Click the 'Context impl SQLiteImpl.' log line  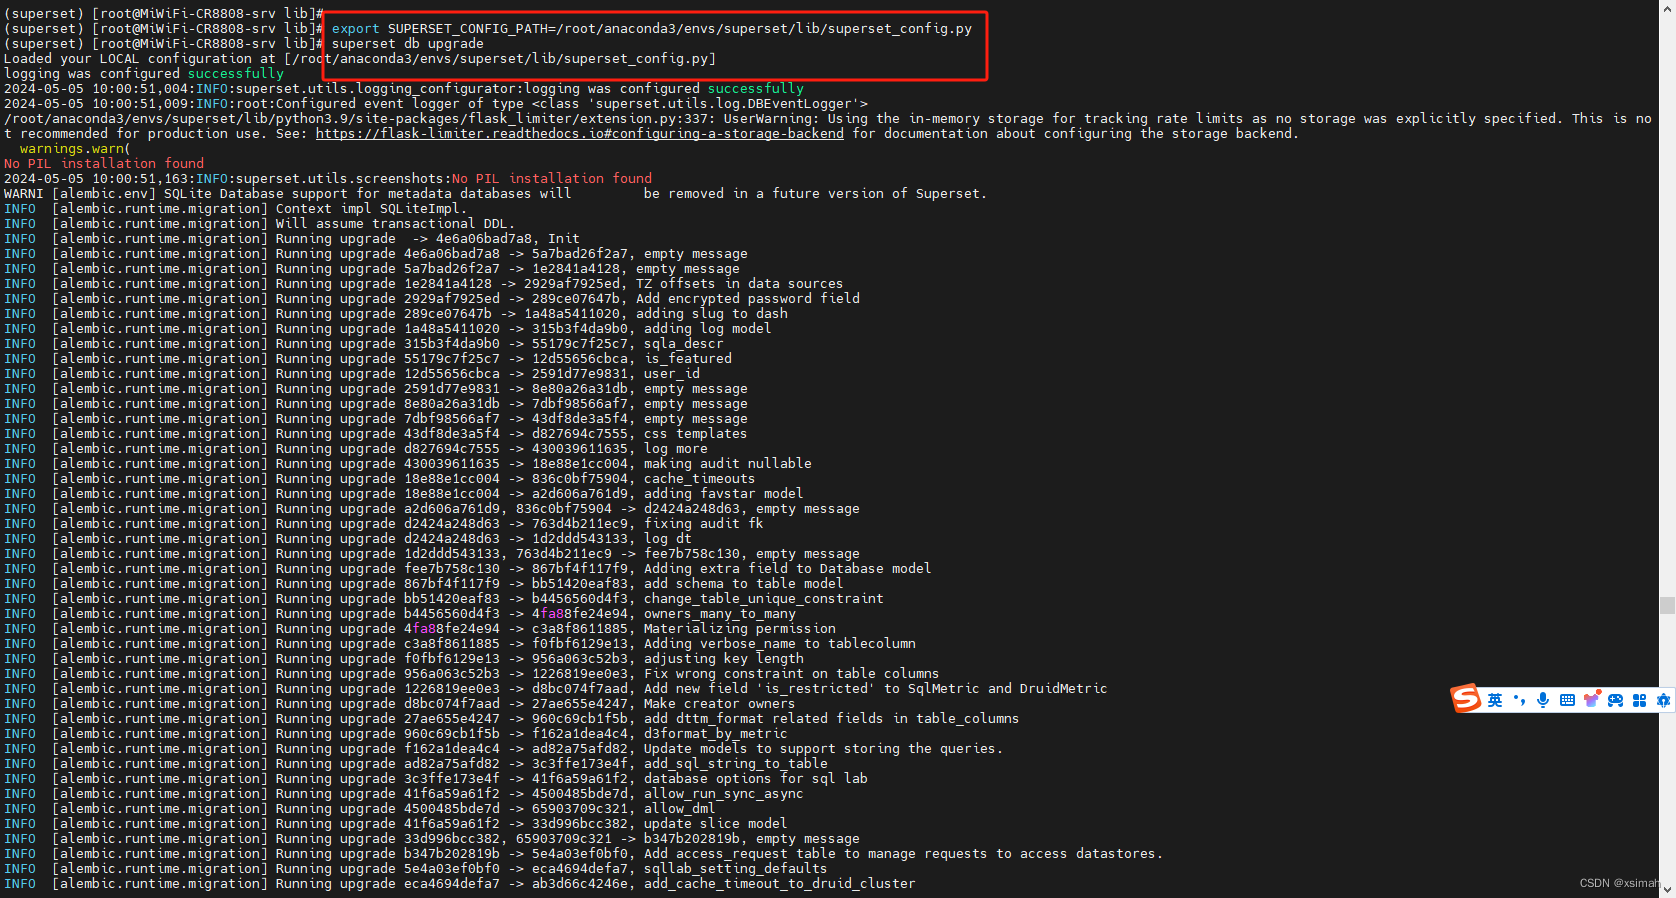click(x=236, y=208)
